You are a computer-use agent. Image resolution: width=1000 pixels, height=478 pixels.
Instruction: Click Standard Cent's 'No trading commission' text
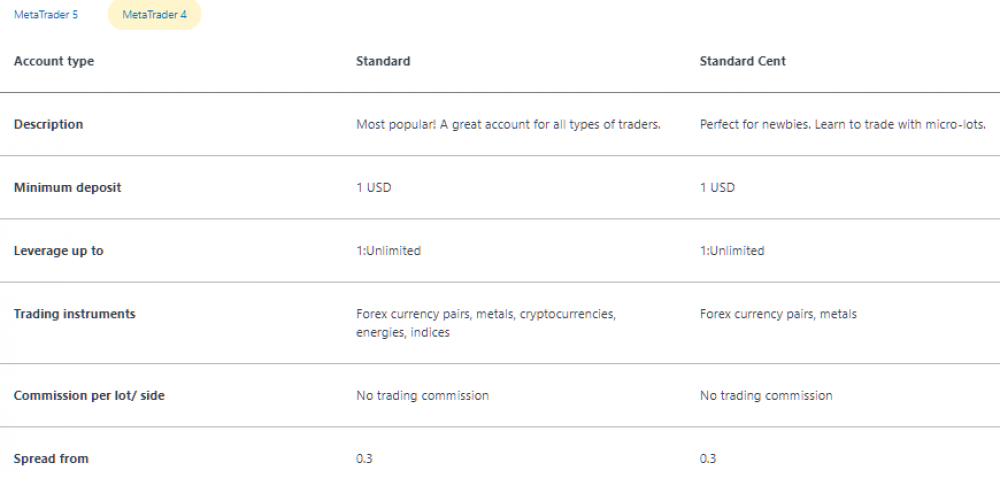(x=766, y=395)
